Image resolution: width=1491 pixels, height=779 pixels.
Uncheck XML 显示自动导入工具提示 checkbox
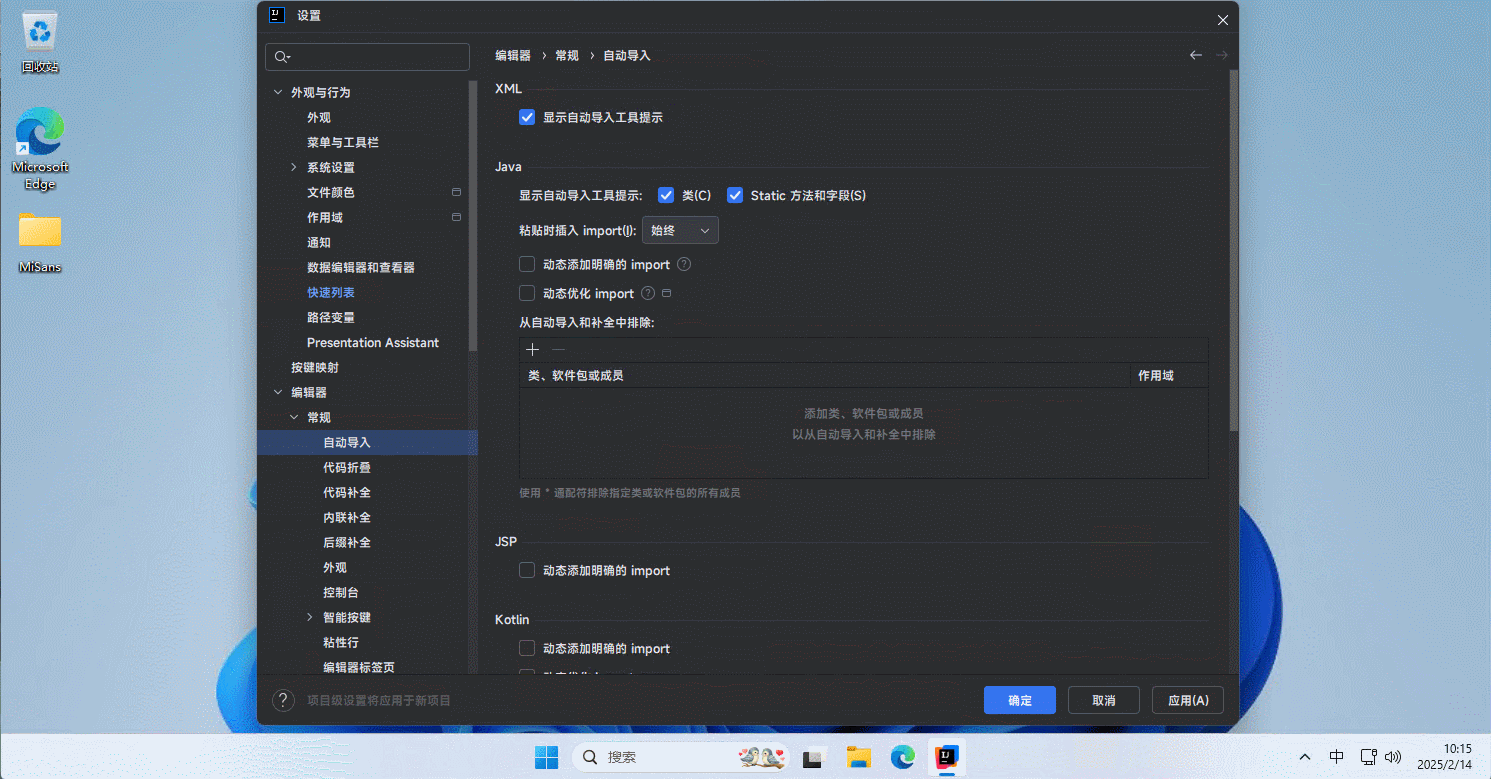click(x=528, y=118)
